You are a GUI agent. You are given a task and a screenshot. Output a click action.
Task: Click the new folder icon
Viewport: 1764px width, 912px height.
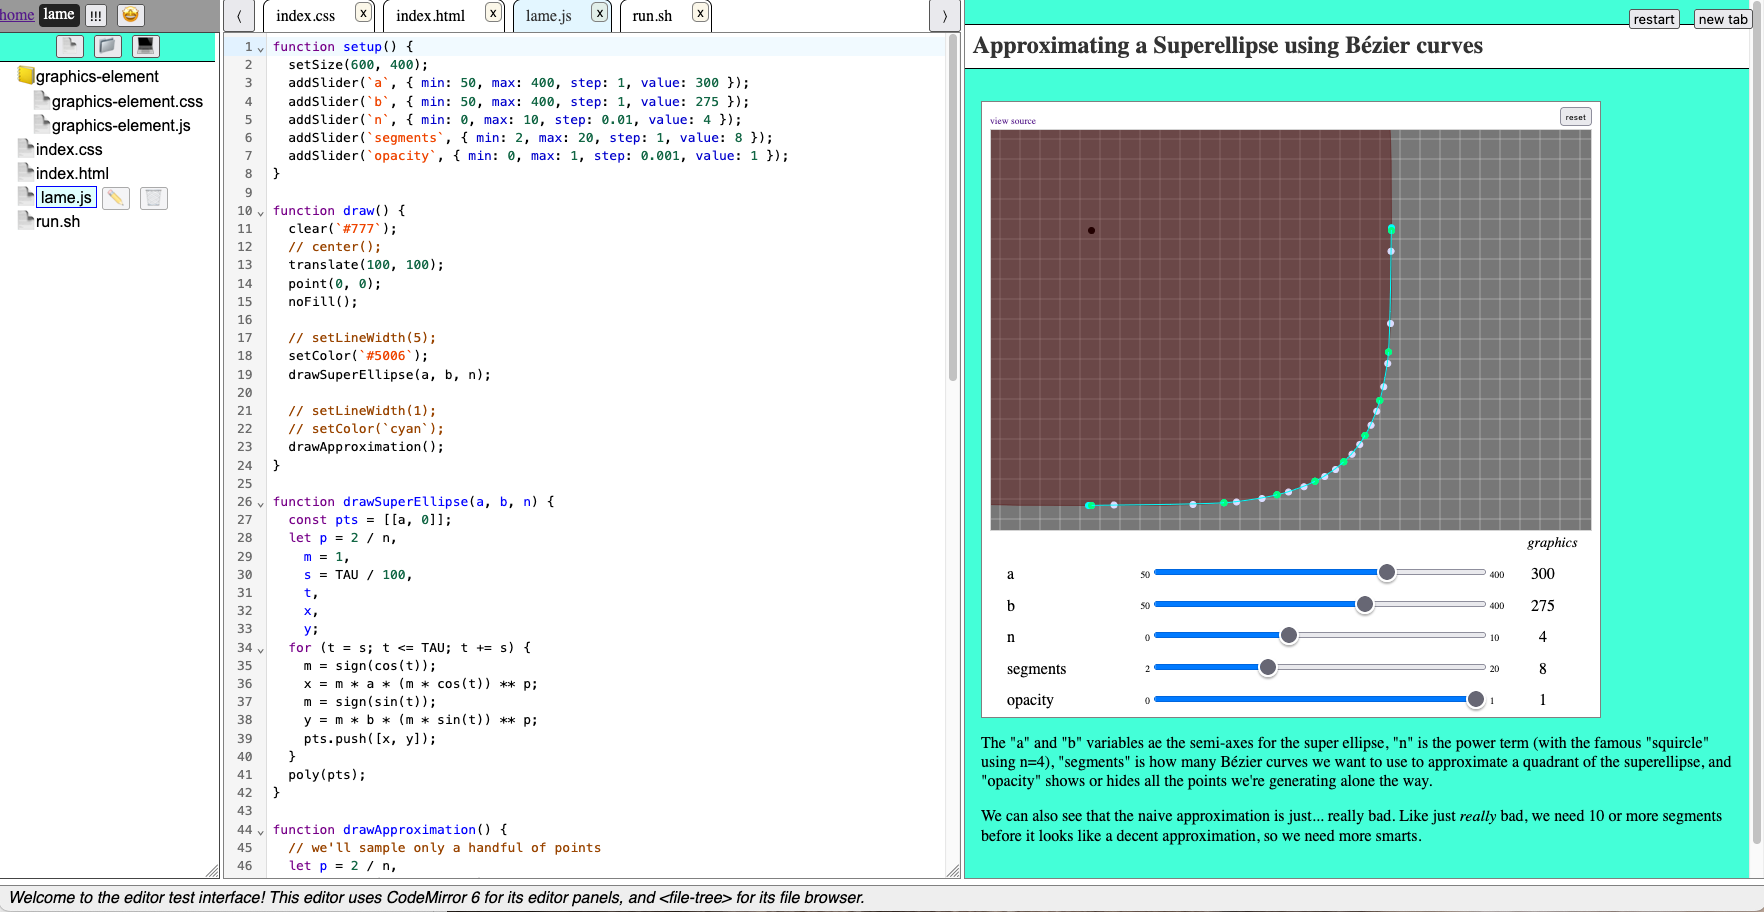pyautogui.click(x=107, y=46)
